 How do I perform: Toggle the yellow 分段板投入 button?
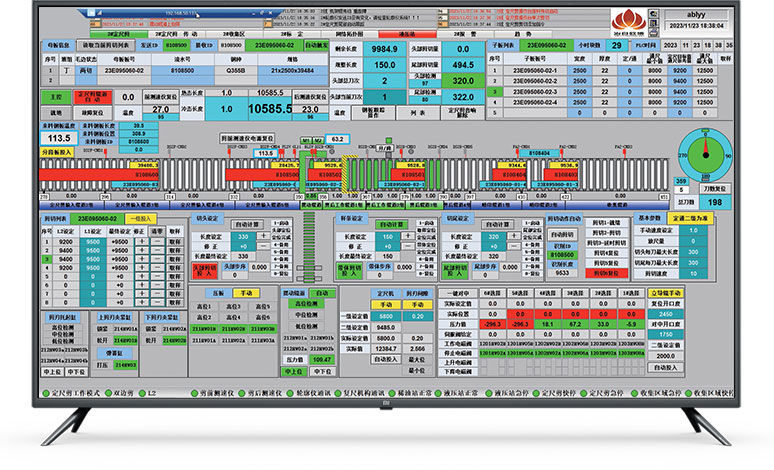[x=56, y=151]
